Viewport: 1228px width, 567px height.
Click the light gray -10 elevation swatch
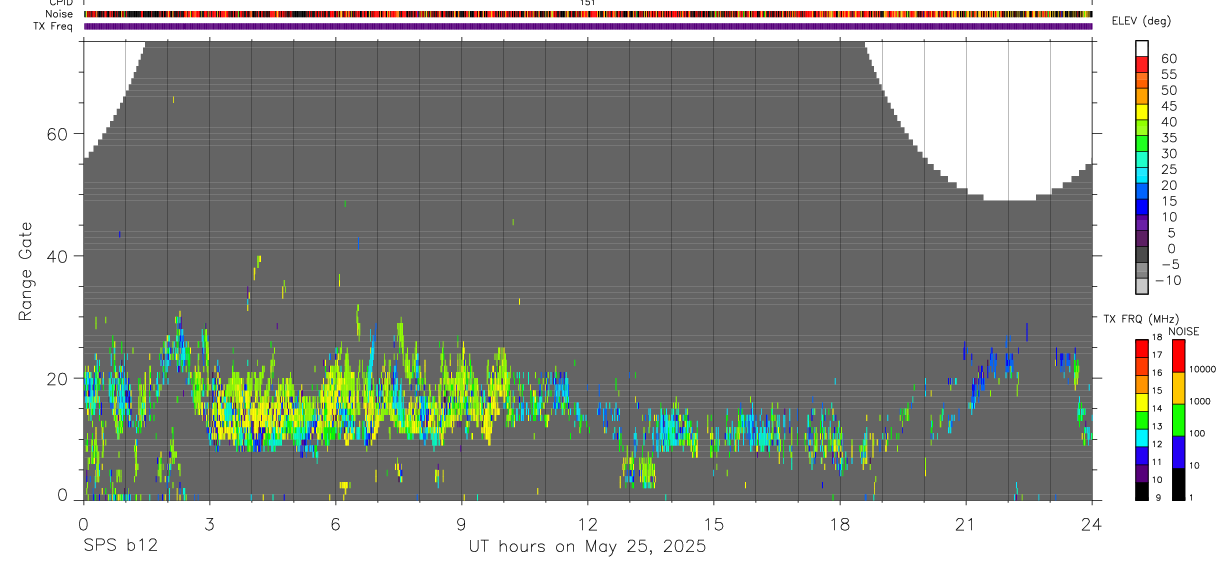coord(1142,285)
